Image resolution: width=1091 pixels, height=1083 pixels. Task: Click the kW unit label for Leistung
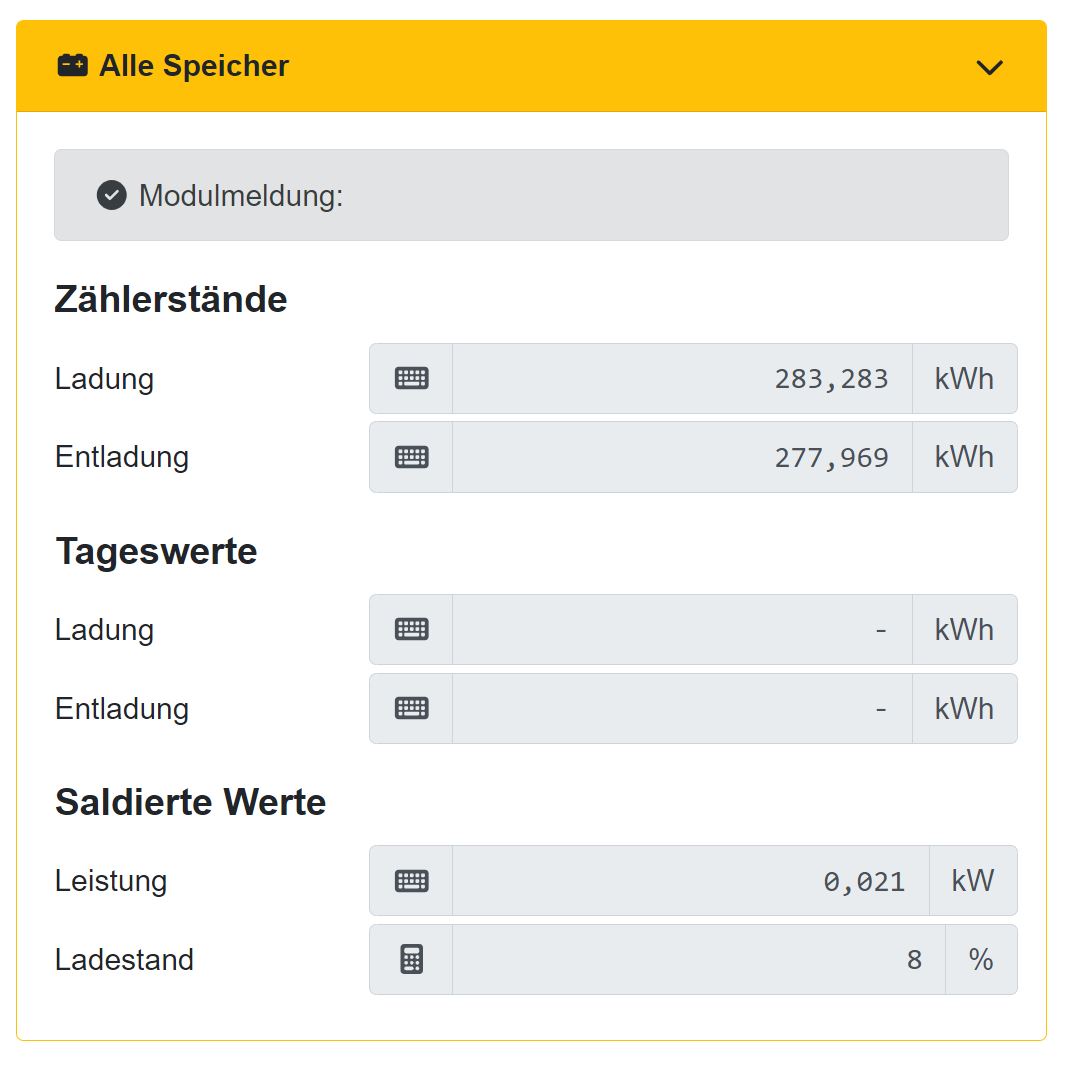click(x=973, y=881)
